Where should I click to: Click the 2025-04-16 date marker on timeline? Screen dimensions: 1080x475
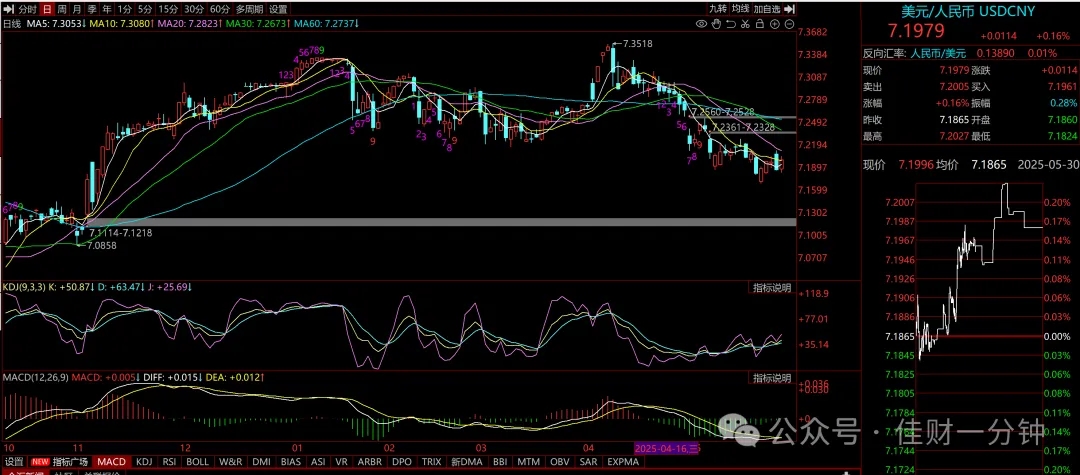pyautogui.click(x=667, y=447)
